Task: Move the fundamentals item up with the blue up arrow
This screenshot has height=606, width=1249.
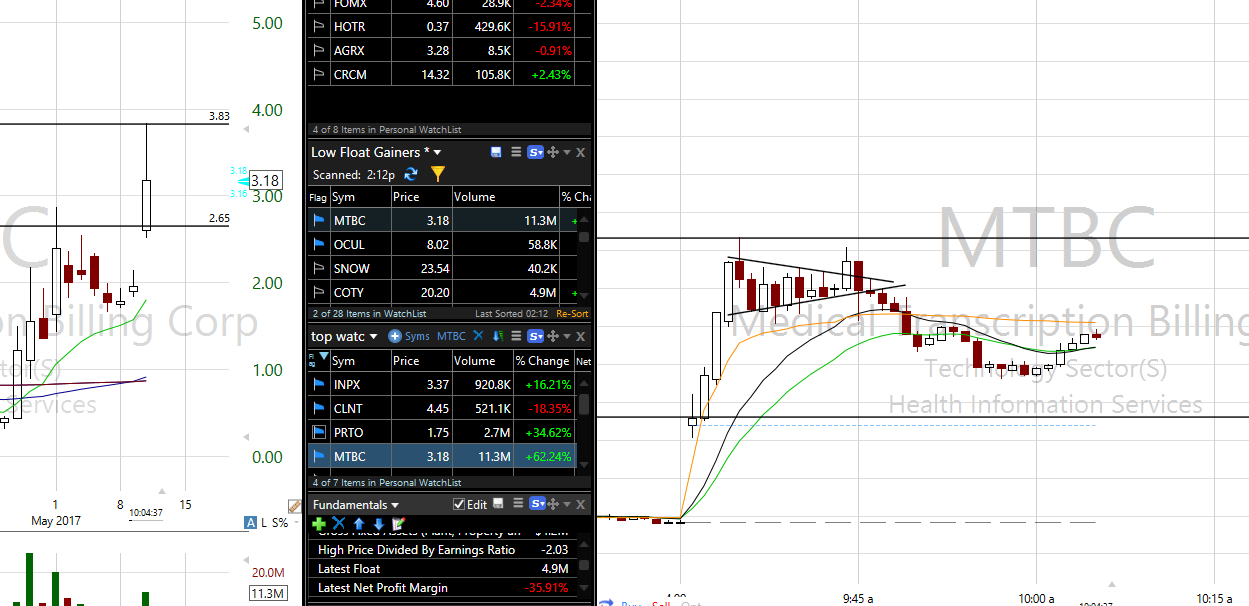Action: pyautogui.click(x=359, y=524)
